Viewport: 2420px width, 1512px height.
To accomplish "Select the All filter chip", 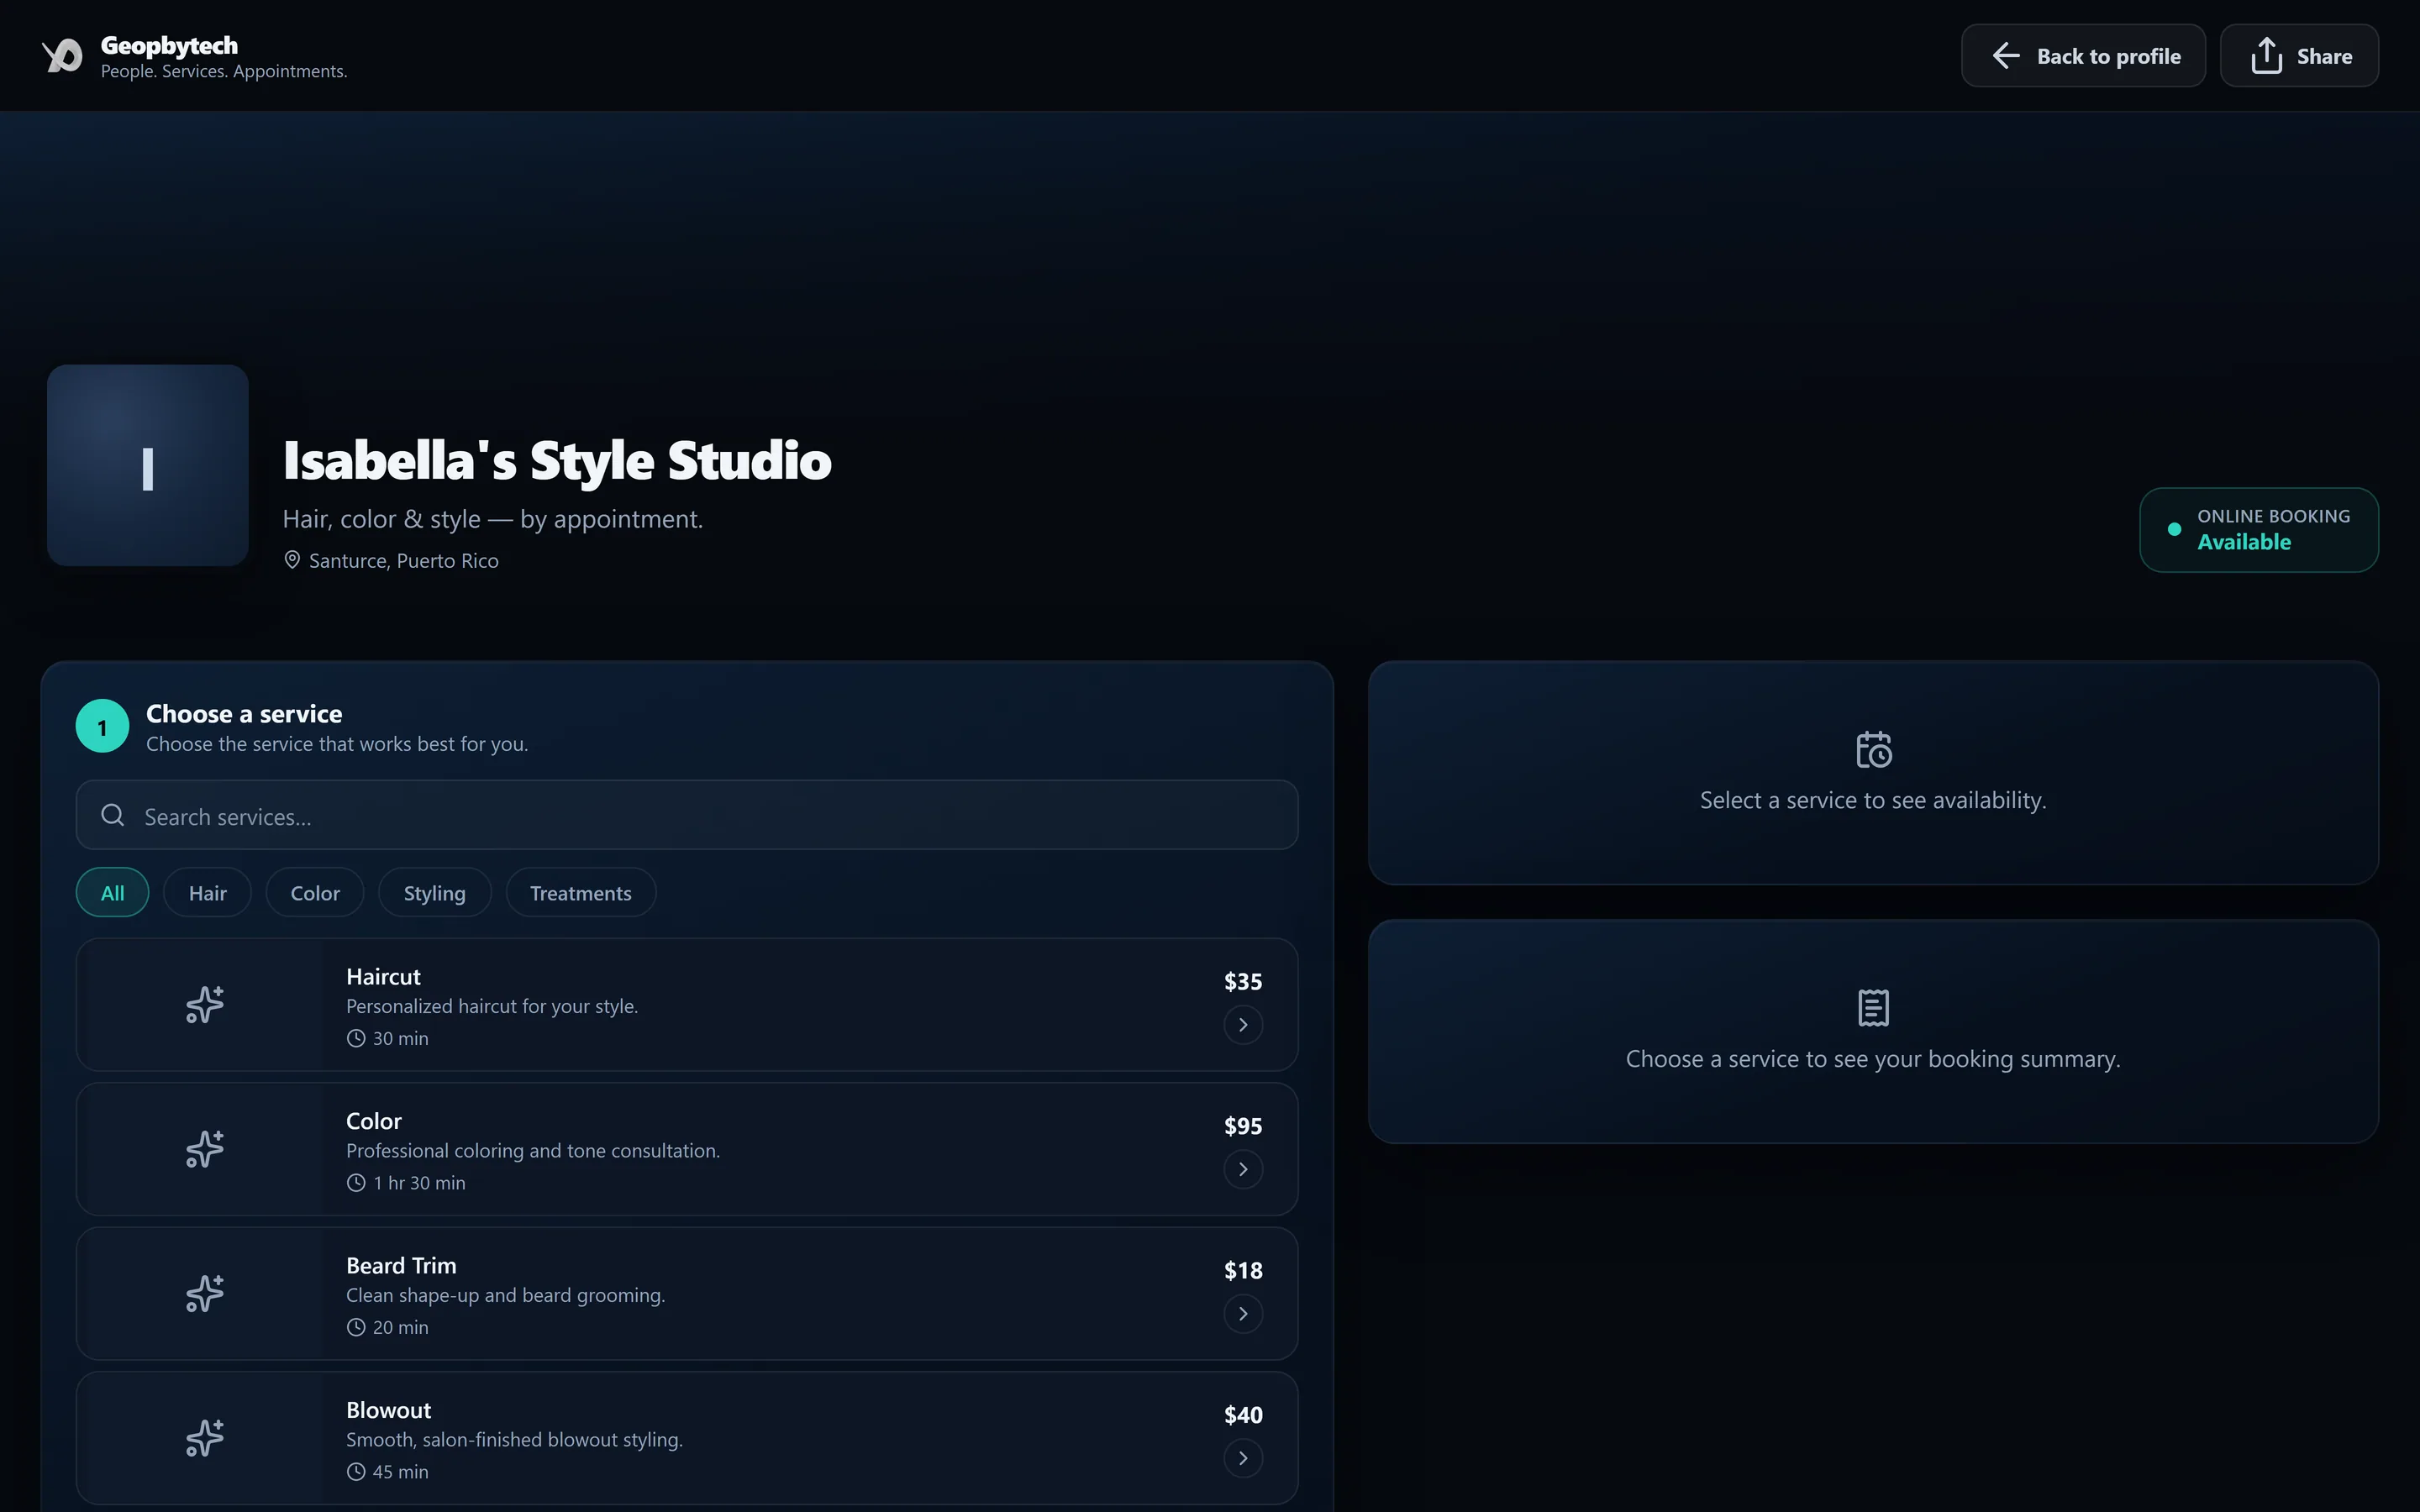I will pos(113,893).
